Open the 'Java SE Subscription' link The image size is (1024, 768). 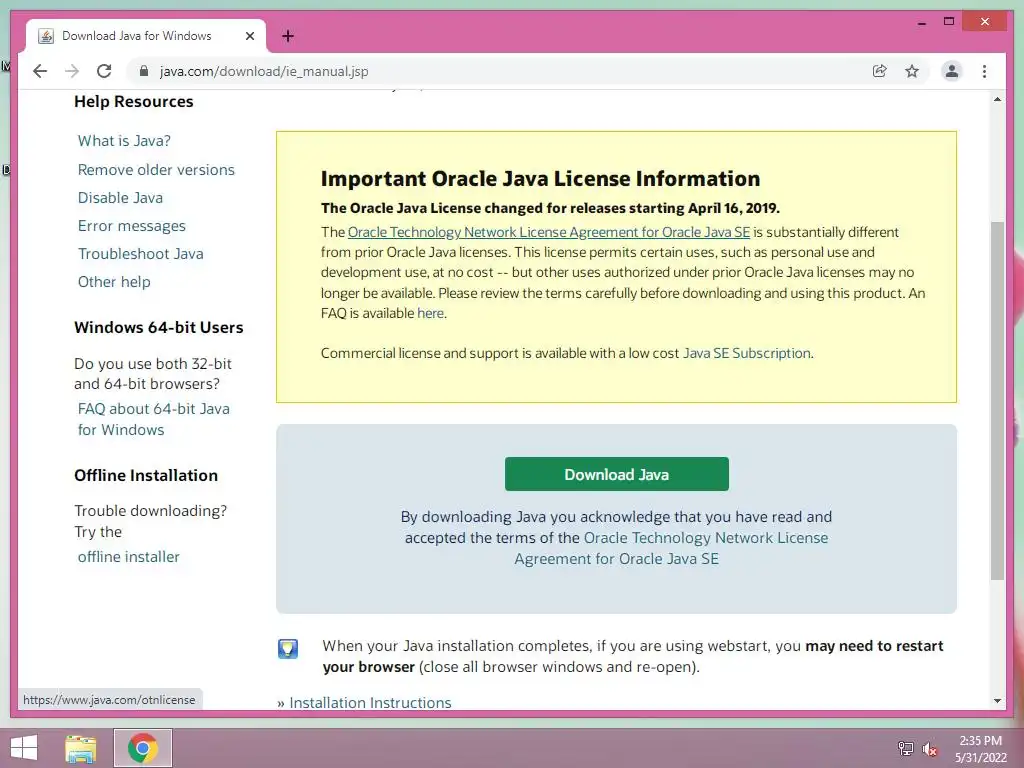point(746,353)
